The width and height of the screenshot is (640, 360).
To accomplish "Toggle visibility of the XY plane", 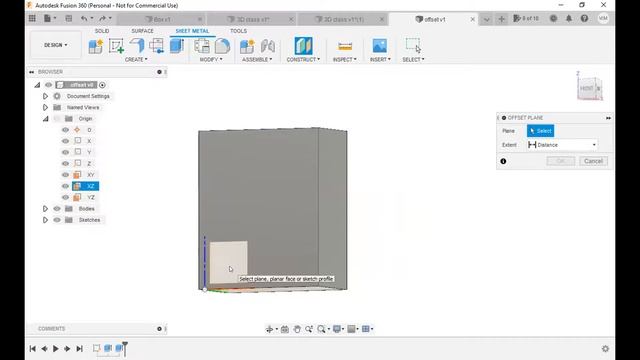I will pos(65,175).
